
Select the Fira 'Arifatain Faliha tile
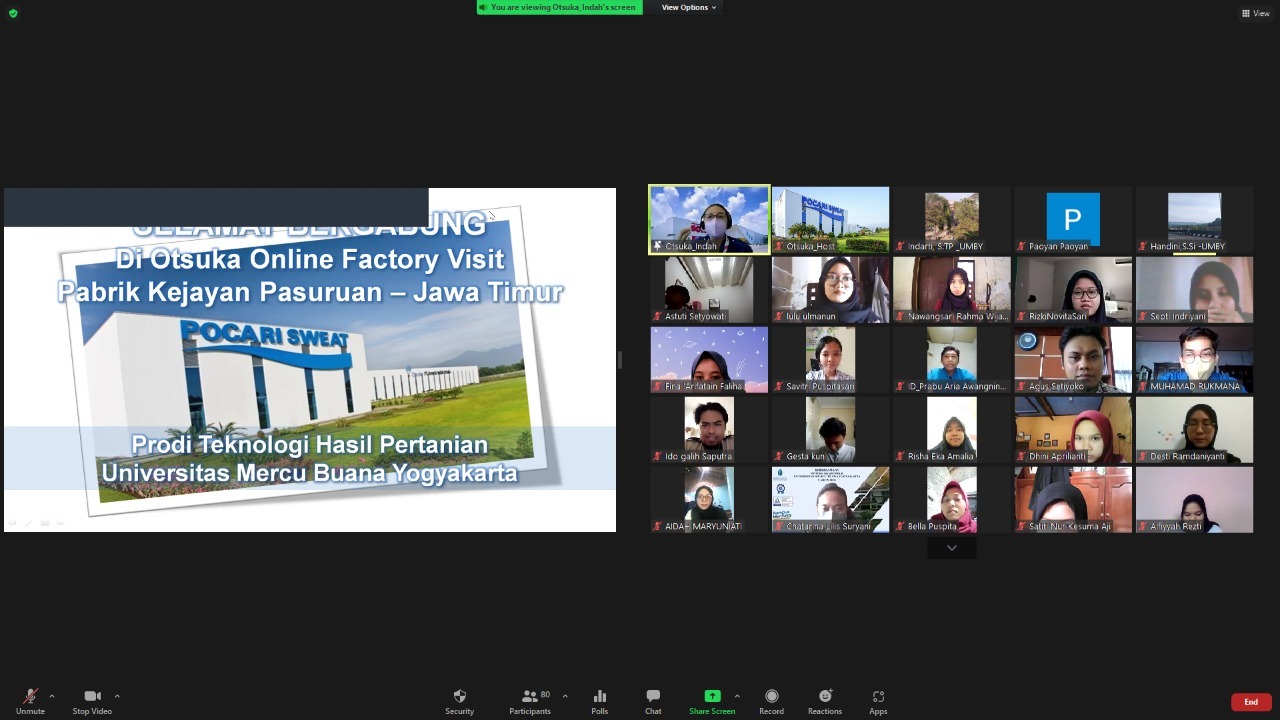tap(709, 360)
